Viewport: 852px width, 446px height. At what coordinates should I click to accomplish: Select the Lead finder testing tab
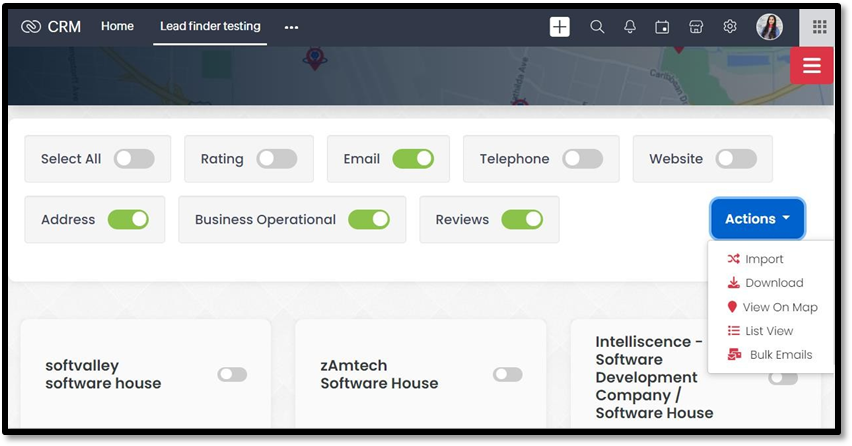pos(210,26)
